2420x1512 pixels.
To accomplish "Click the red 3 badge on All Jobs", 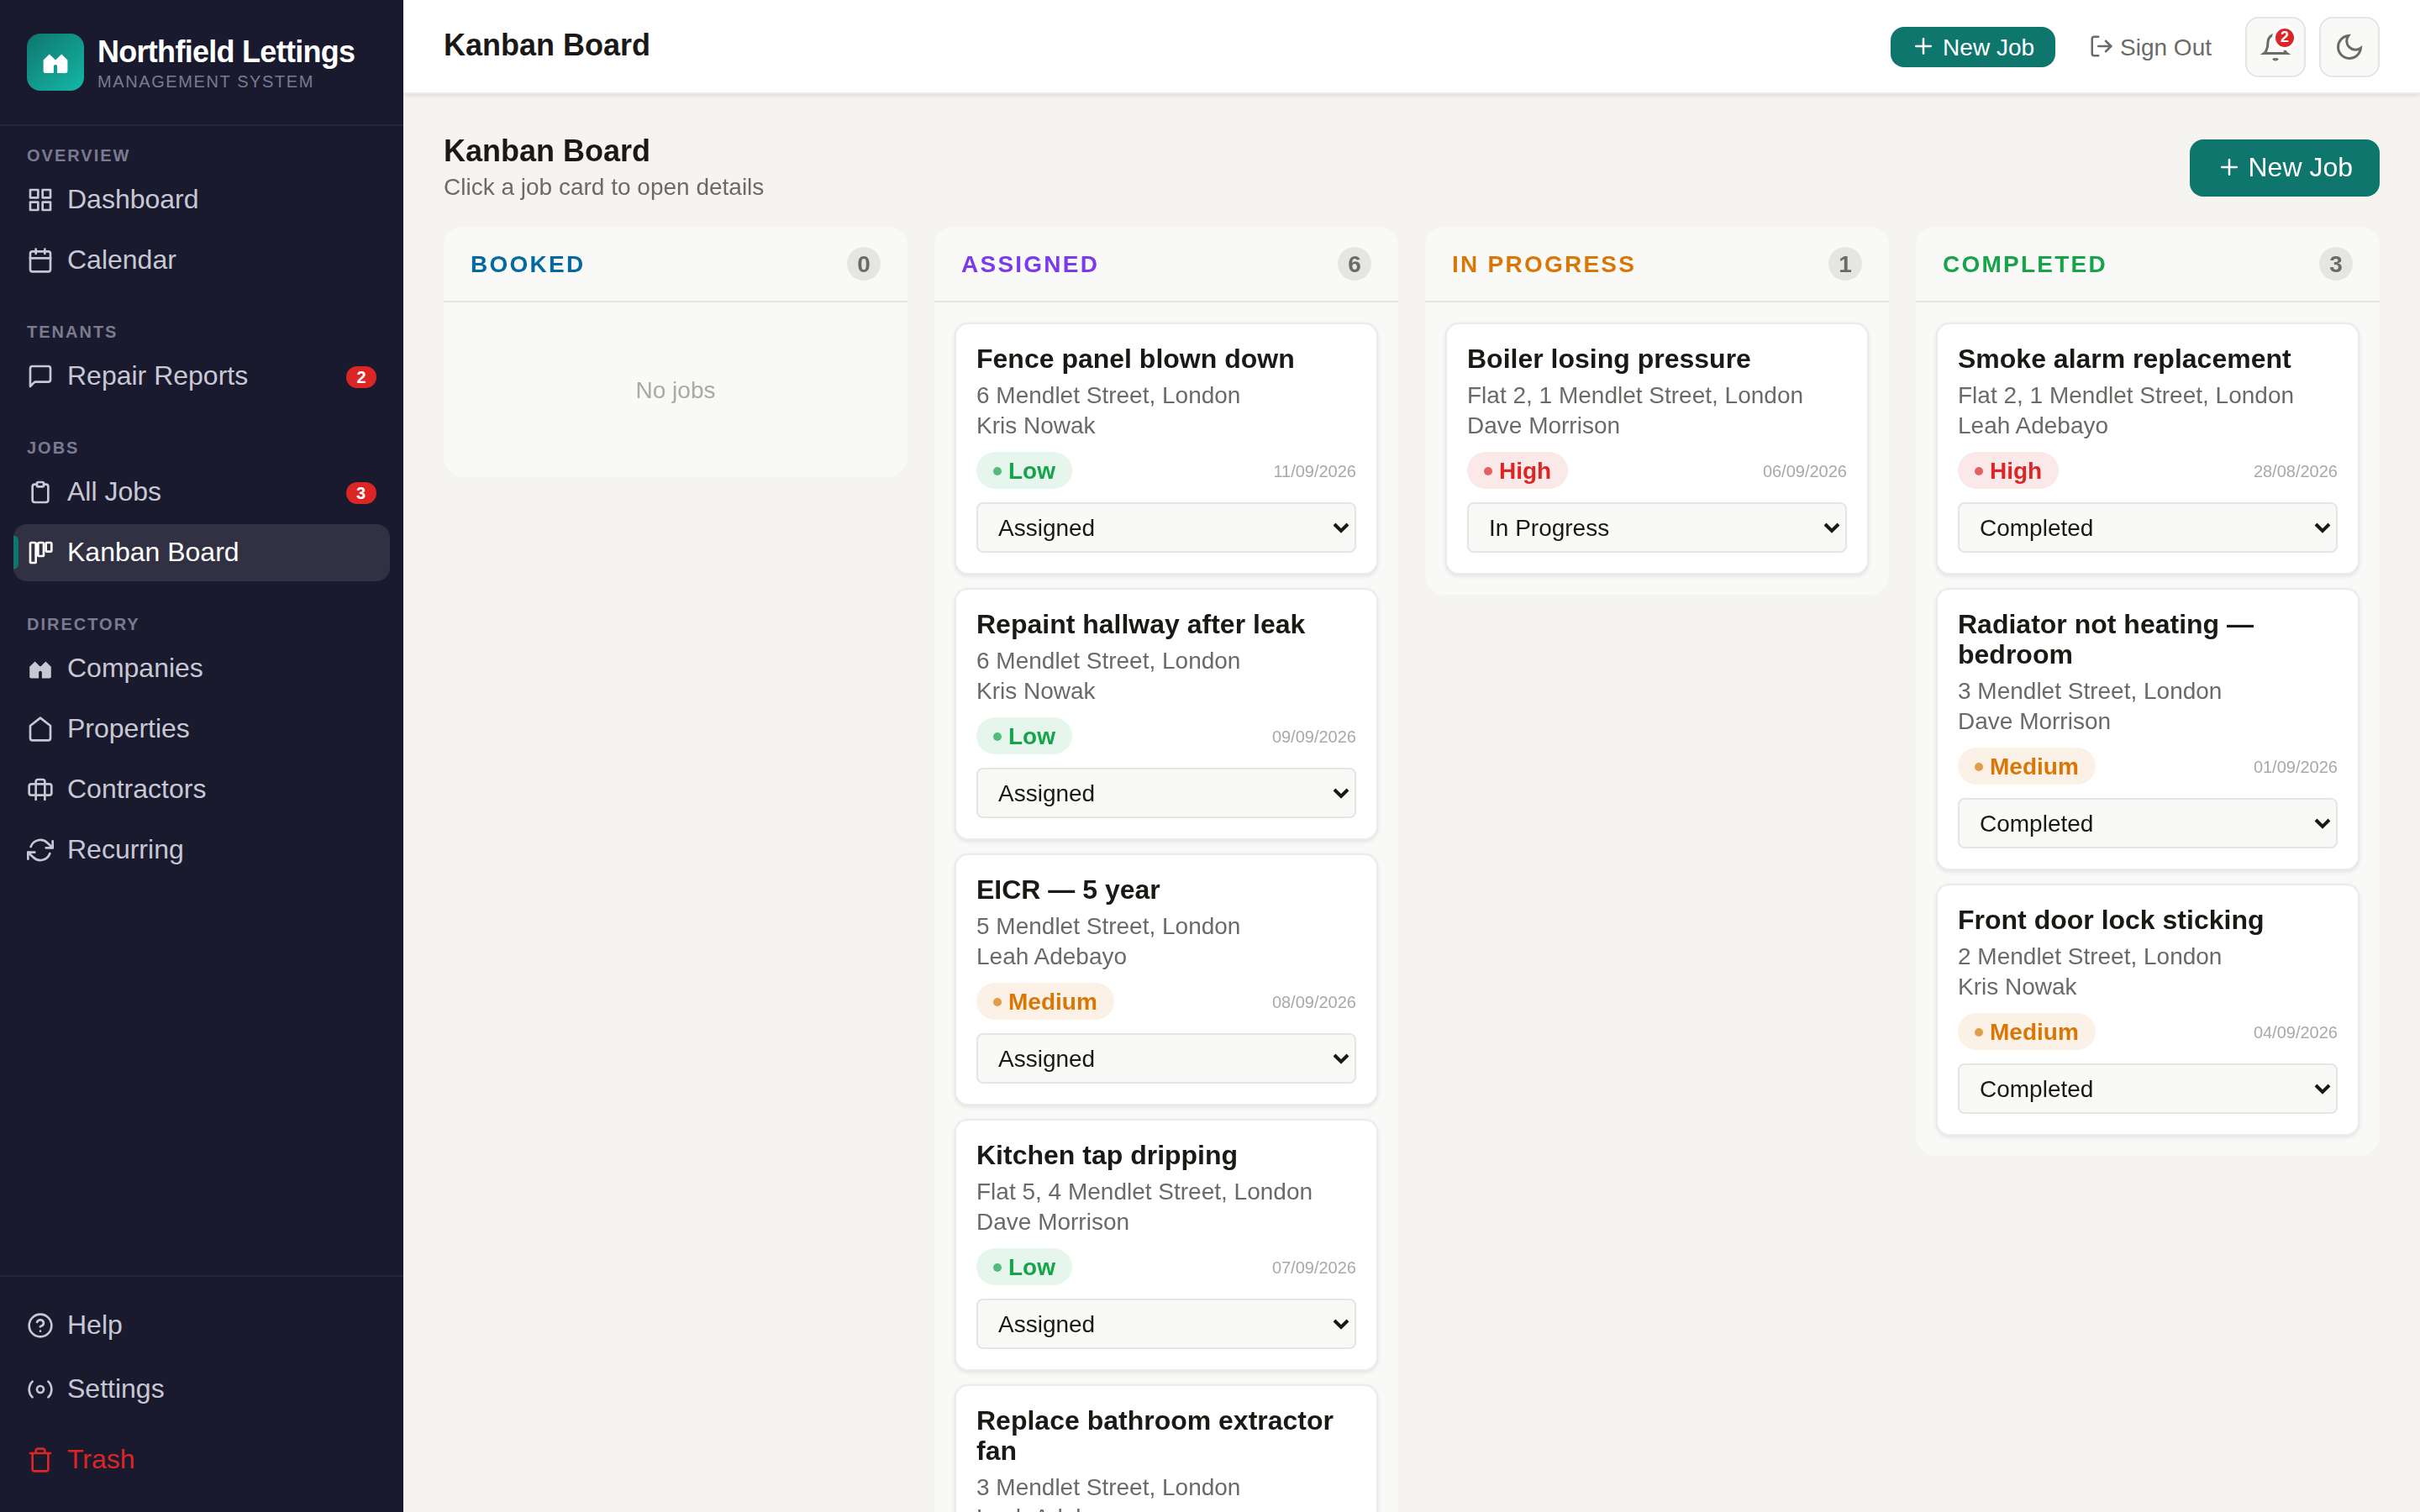I will click(x=361, y=493).
